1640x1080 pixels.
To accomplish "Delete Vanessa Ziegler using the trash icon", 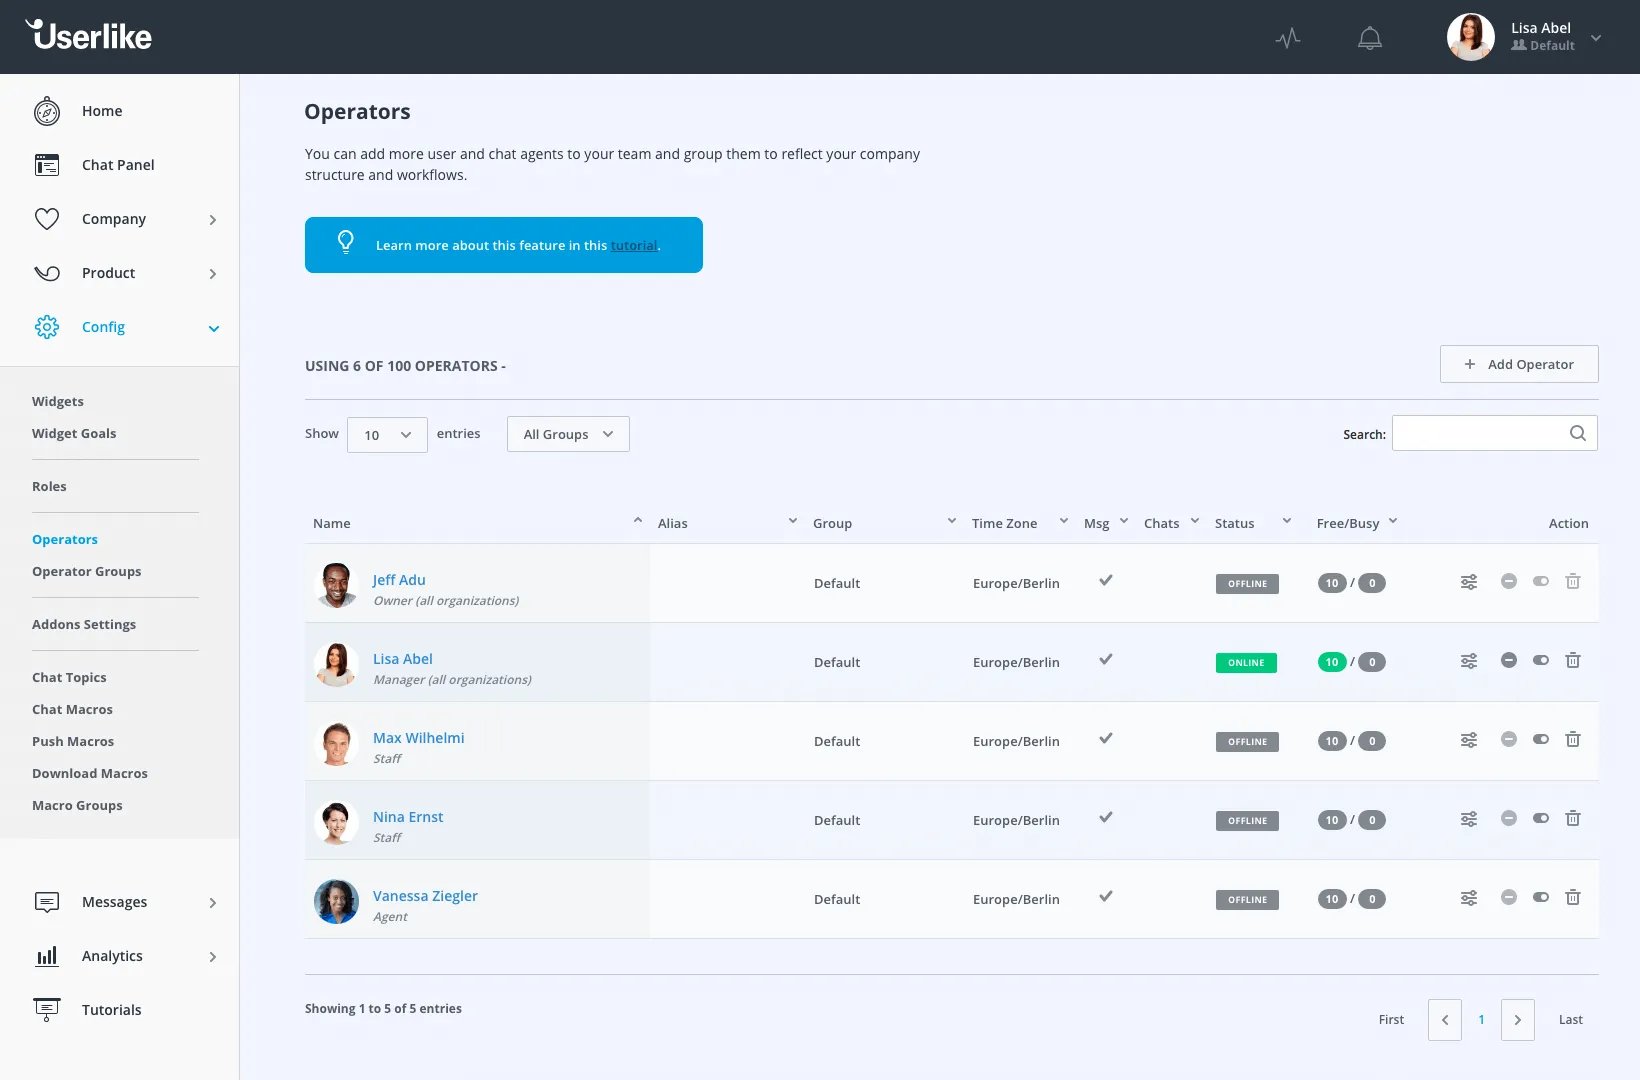I will click(x=1573, y=898).
